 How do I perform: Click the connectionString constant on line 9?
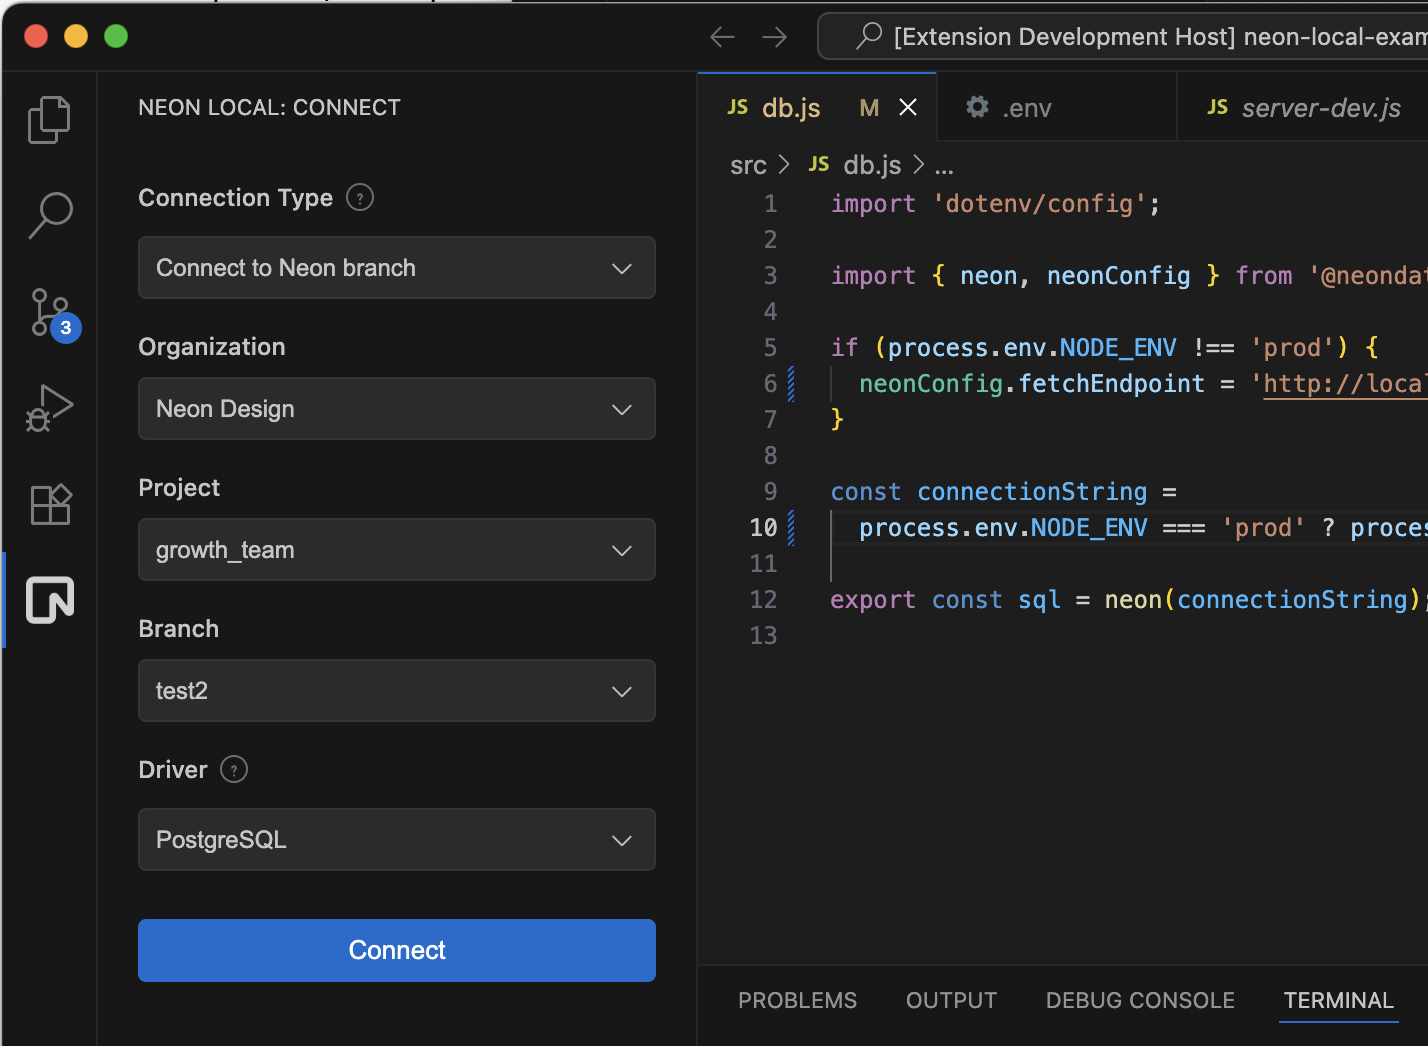tap(1032, 492)
